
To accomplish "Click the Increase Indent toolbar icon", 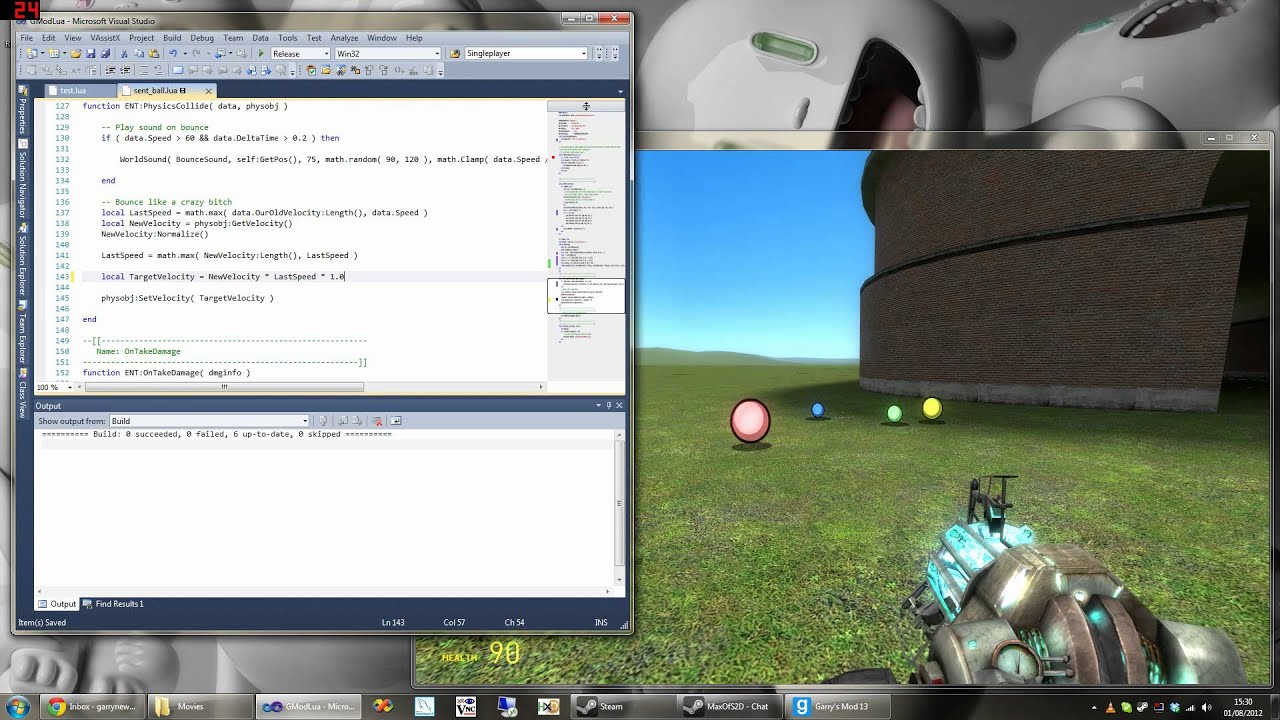I will (125, 70).
